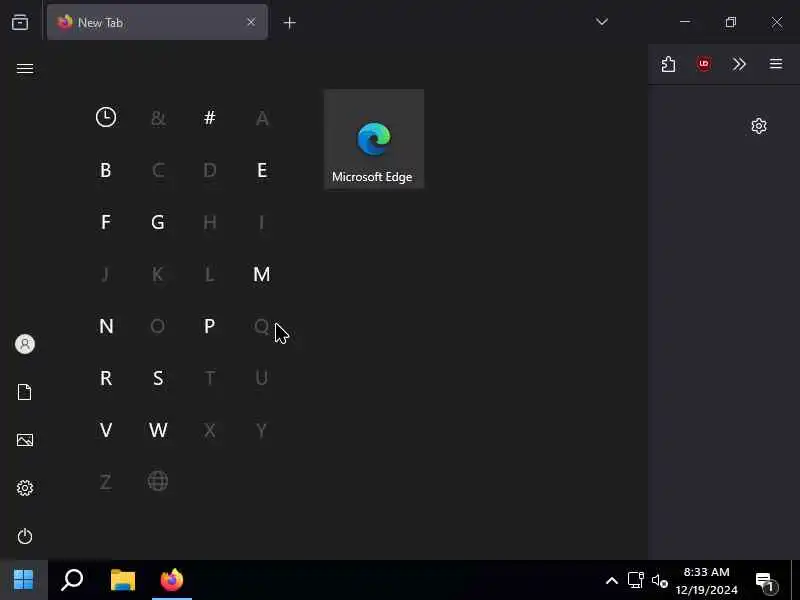Screen dimensions: 800x600
Task: Open the List all tabs dropdown
Action: tap(602, 22)
